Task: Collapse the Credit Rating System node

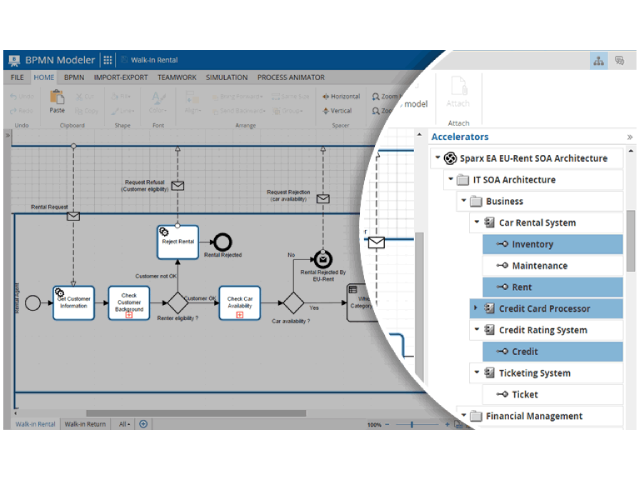Action: (x=477, y=329)
